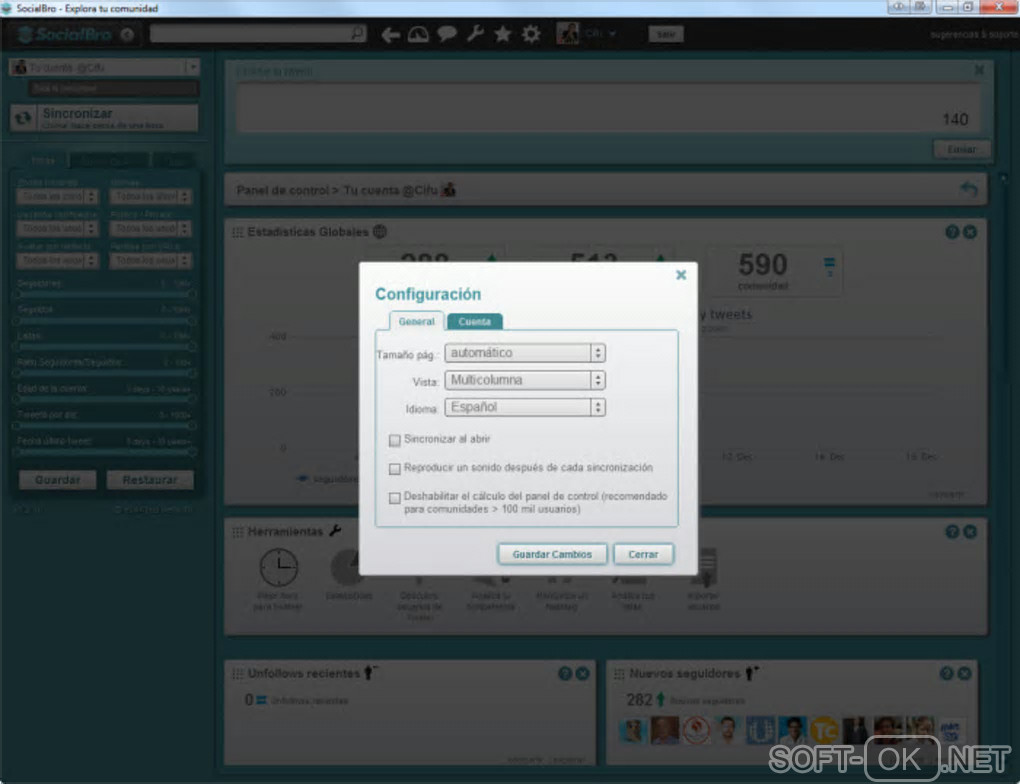Screen dimensions: 1020x784
Task: Enable Reproducir un sonido después de cada sincronización
Action: pyautogui.click(x=394, y=468)
